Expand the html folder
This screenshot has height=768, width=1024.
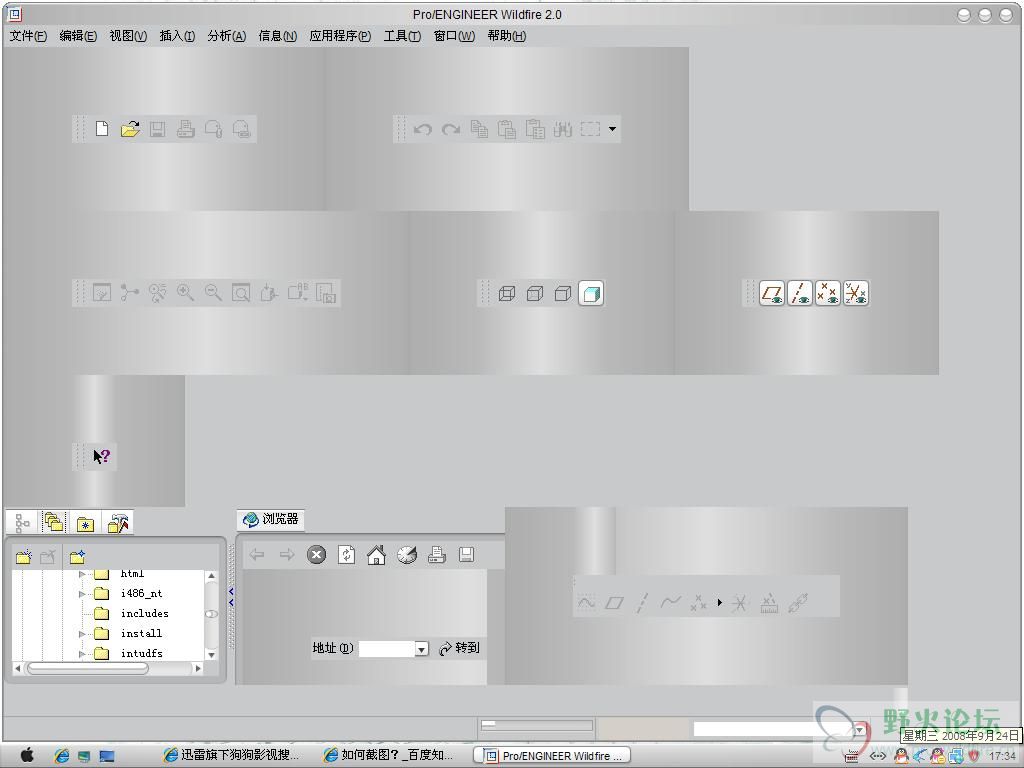pos(82,574)
